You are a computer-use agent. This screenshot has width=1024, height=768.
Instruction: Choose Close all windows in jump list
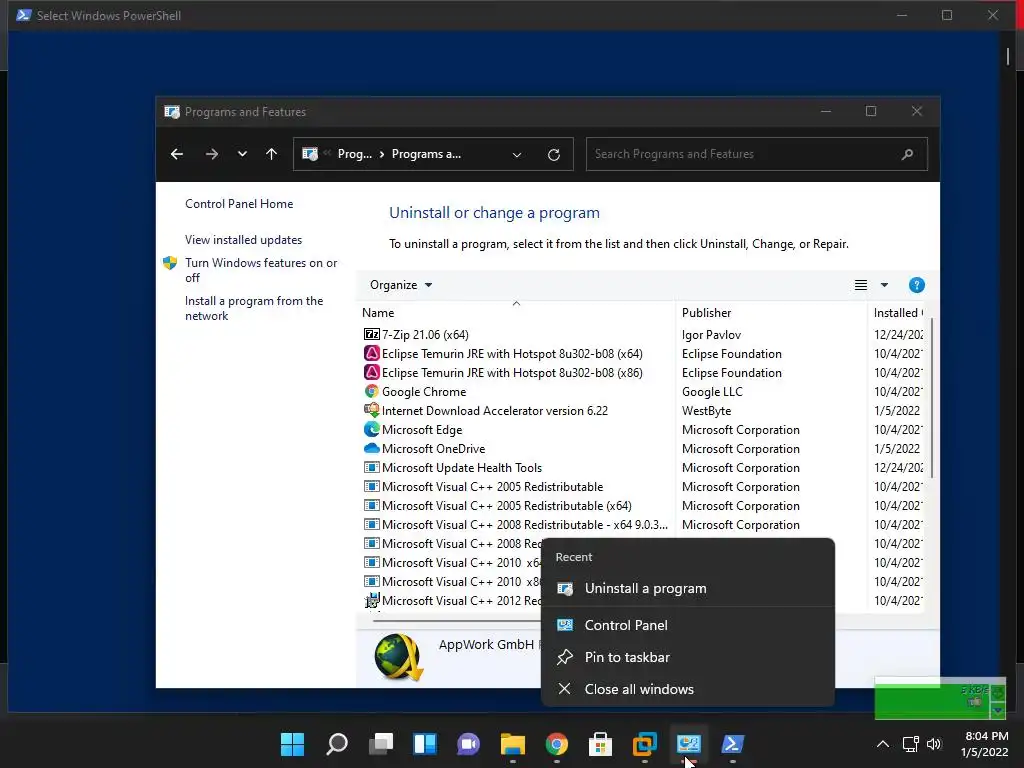click(x=688, y=689)
